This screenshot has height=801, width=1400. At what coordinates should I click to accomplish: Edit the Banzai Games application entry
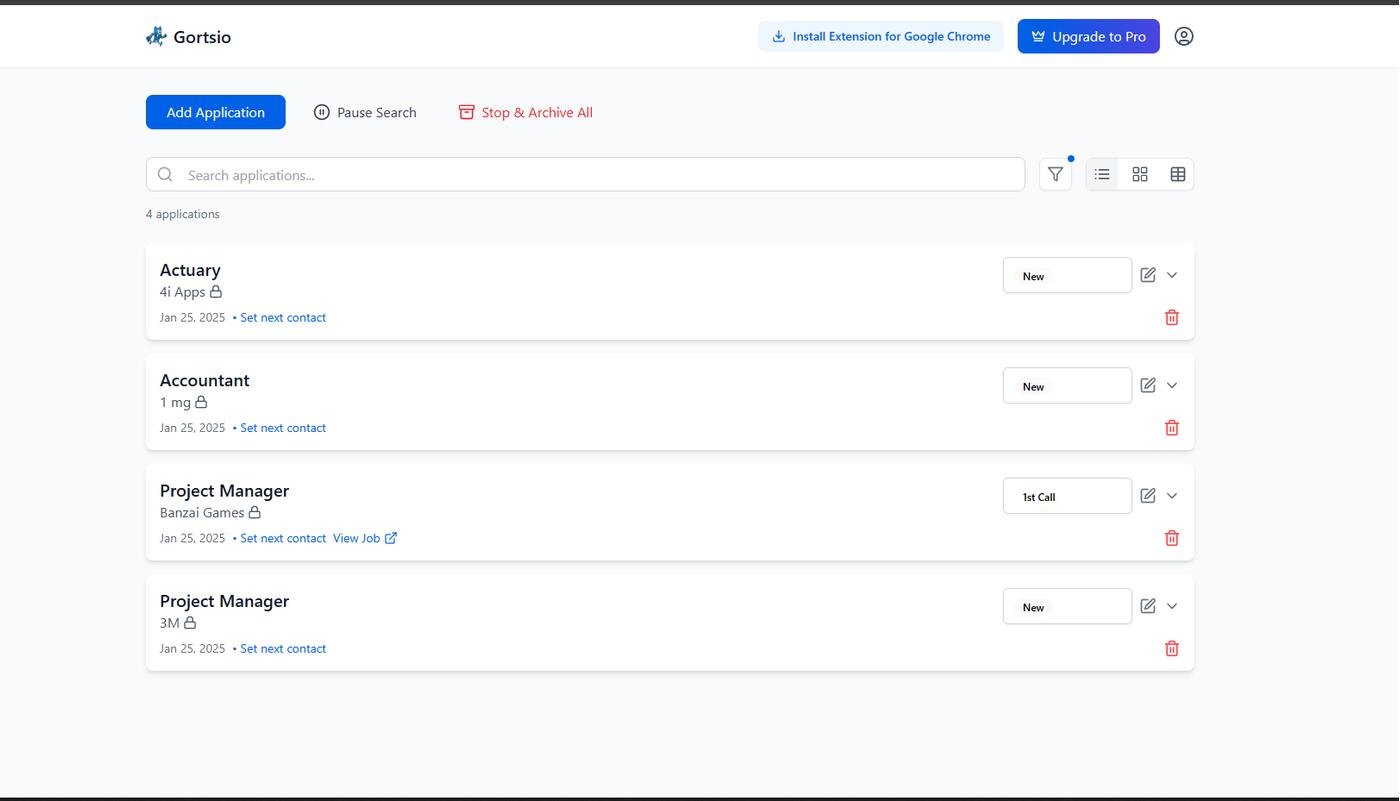pos(1147,496)
